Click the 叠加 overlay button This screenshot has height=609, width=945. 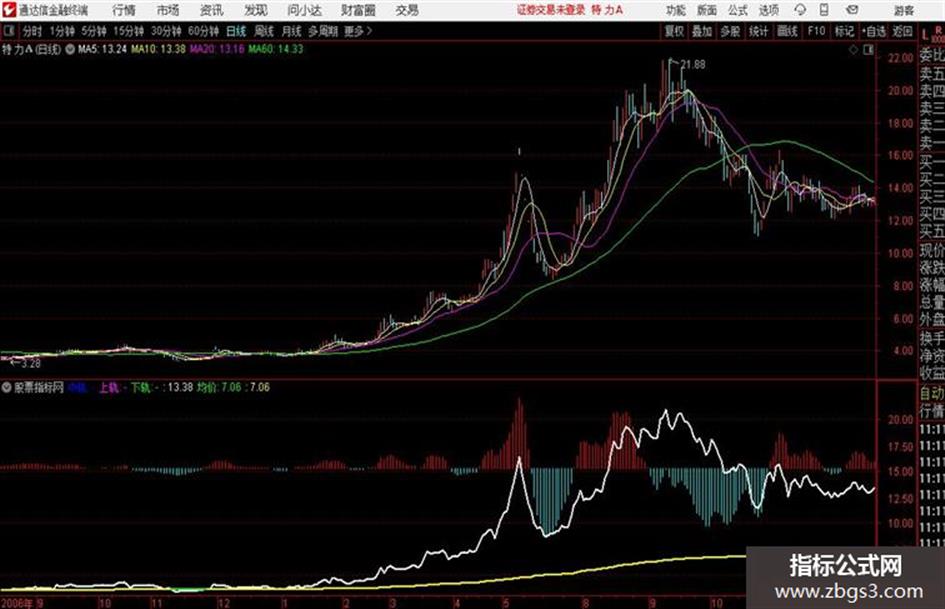tap(702, 31)
